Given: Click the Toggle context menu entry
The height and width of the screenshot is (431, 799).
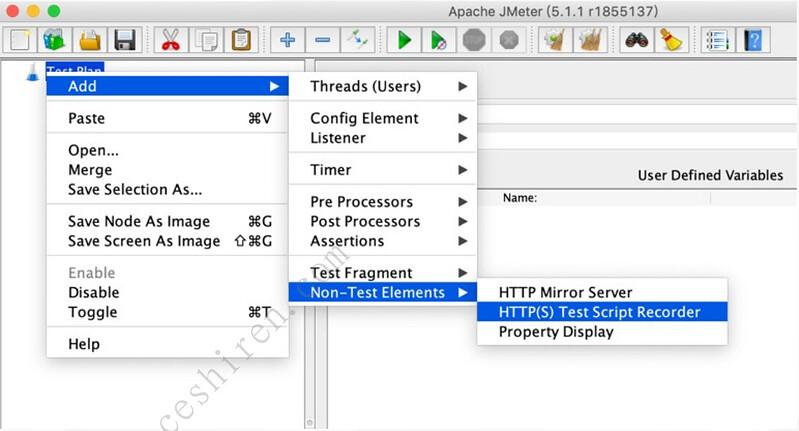Looking at the screenshot, I should (x=93, y=312).
